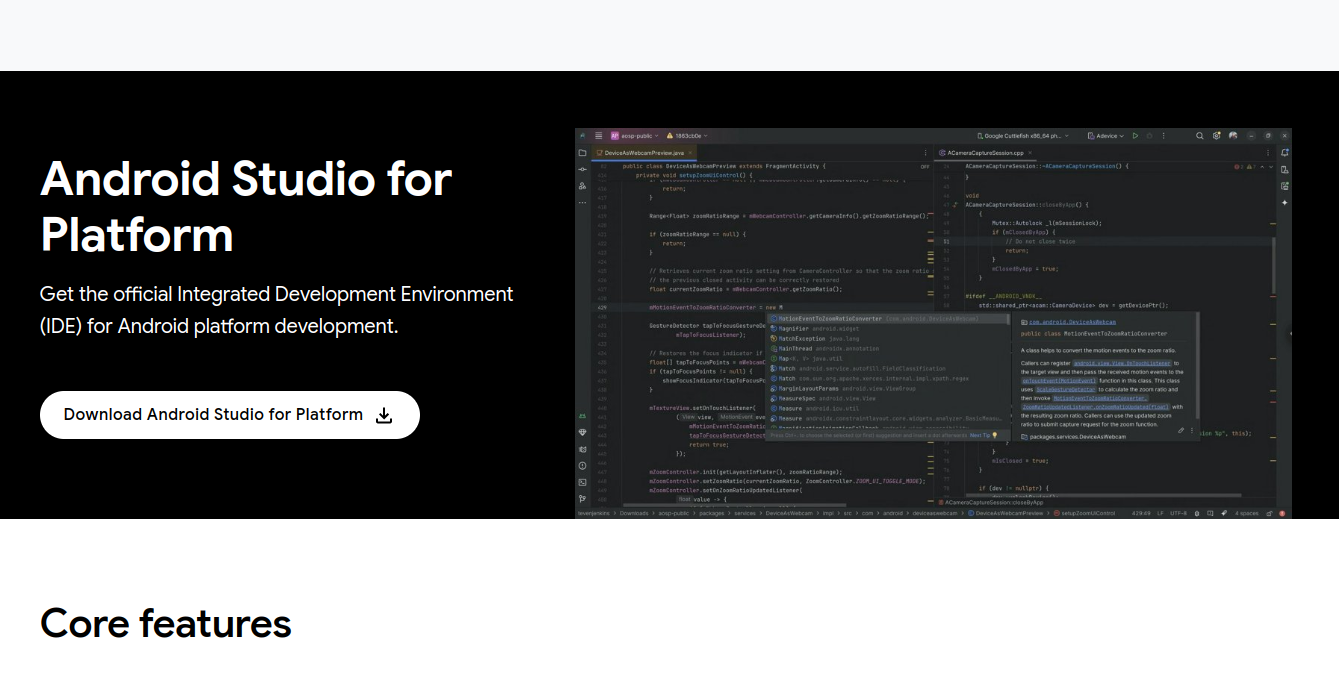Click the green Run icon in IDE toolbar
Image resolution: width=1339 pixels, height=688 pixels.
[1135, 136]
